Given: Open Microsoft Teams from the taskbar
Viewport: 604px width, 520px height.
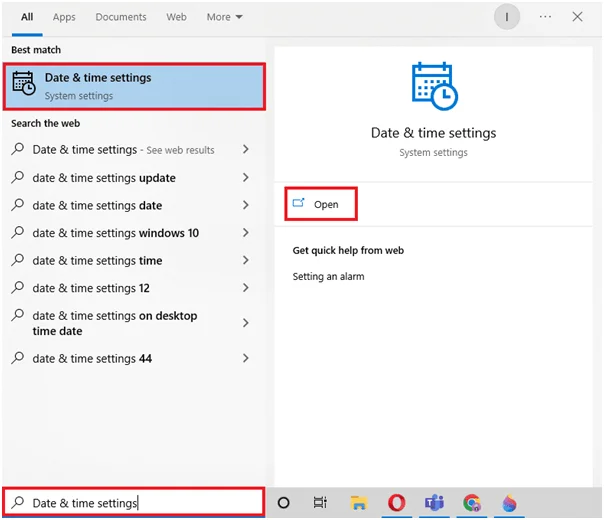Looking at the screenshot, I should (x=434, y=503).
